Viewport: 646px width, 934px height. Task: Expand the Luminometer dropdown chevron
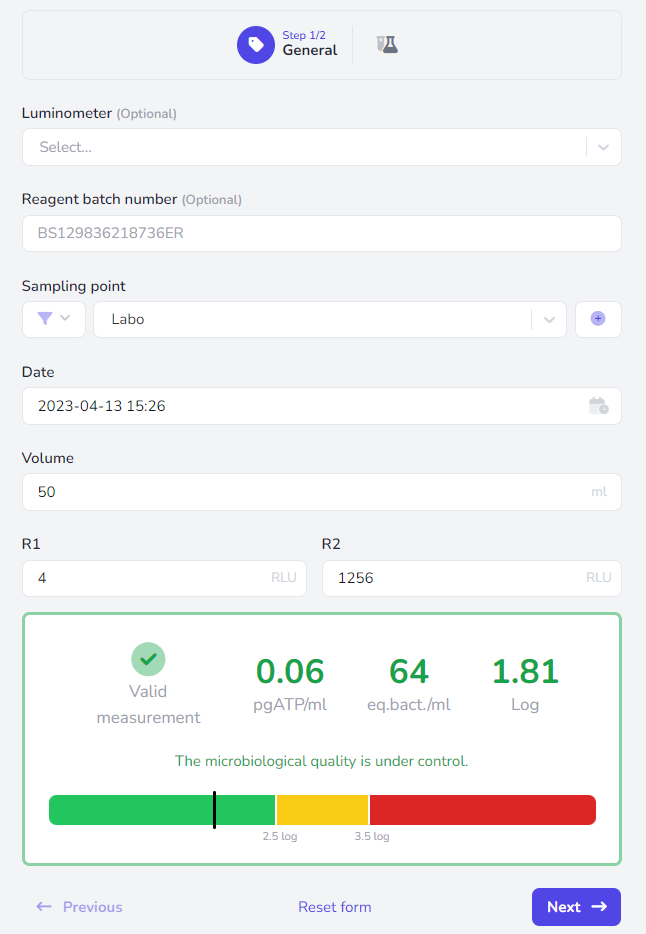pyautogui.click(x=603, y=147)
